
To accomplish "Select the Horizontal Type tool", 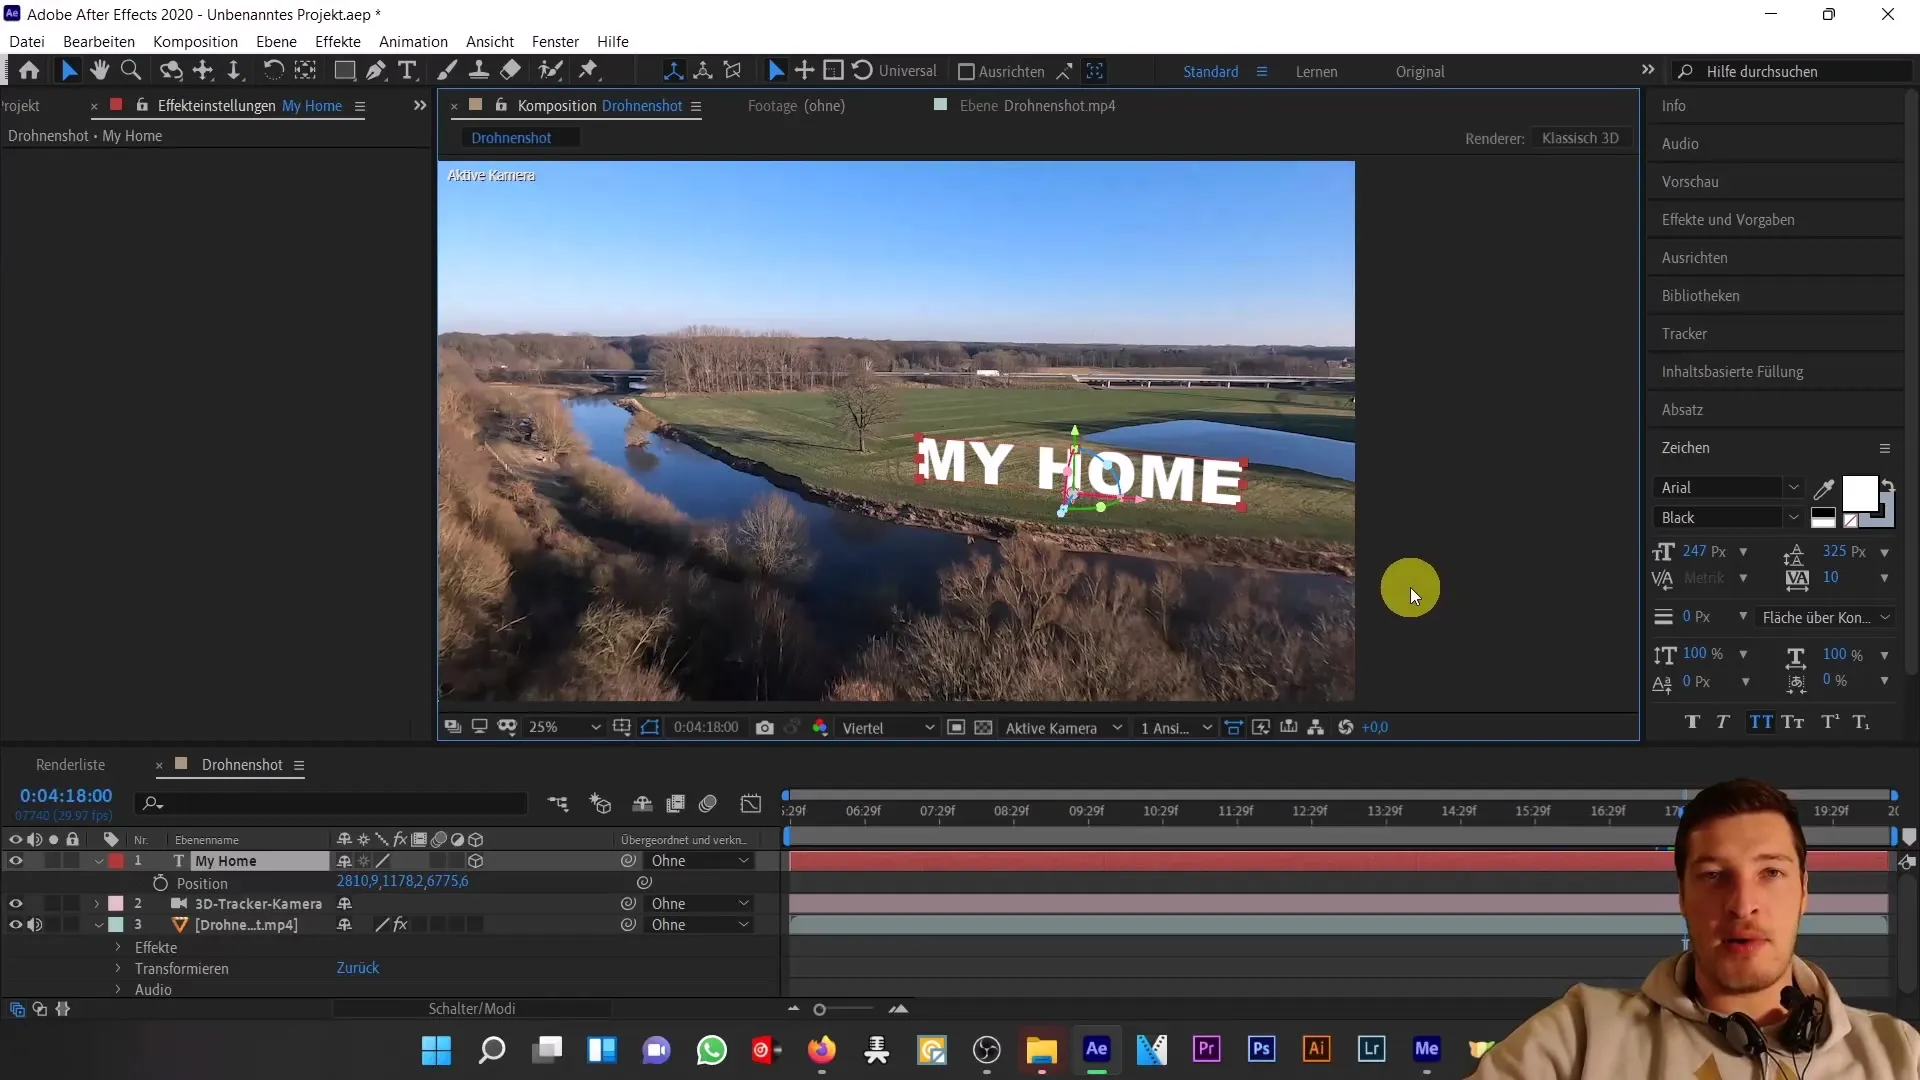I will pyautogui.click(x=407, y=71).
